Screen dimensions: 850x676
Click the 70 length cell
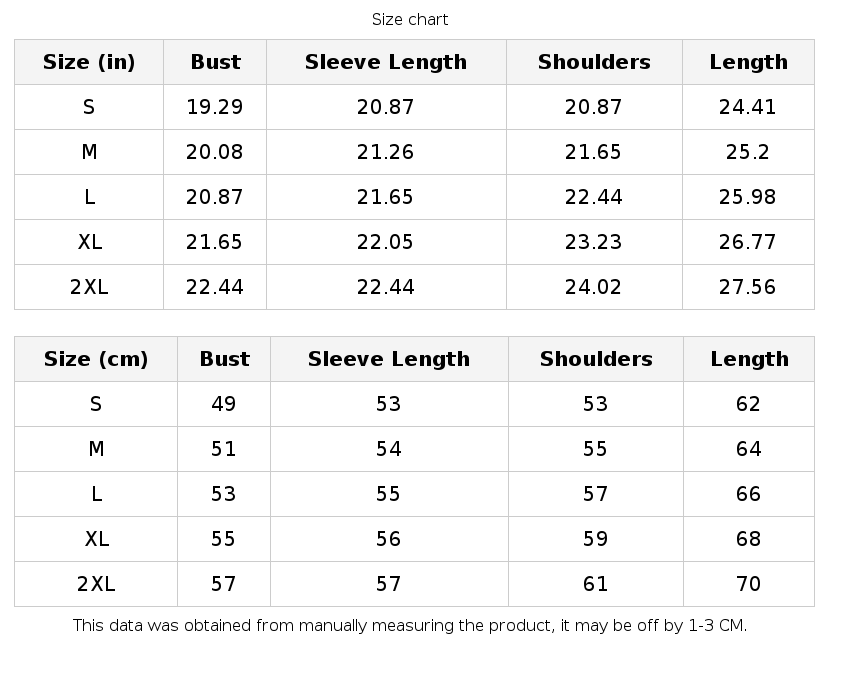coord(749,584)
